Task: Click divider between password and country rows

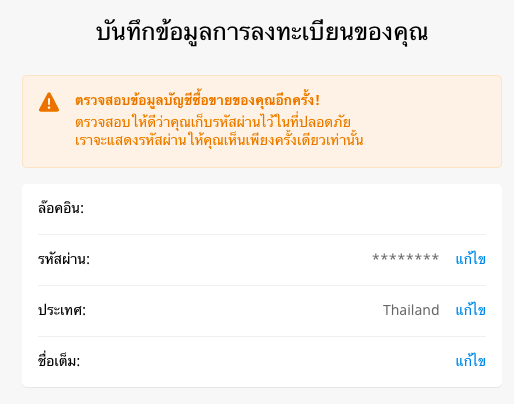Action: [x=262, y=285]
